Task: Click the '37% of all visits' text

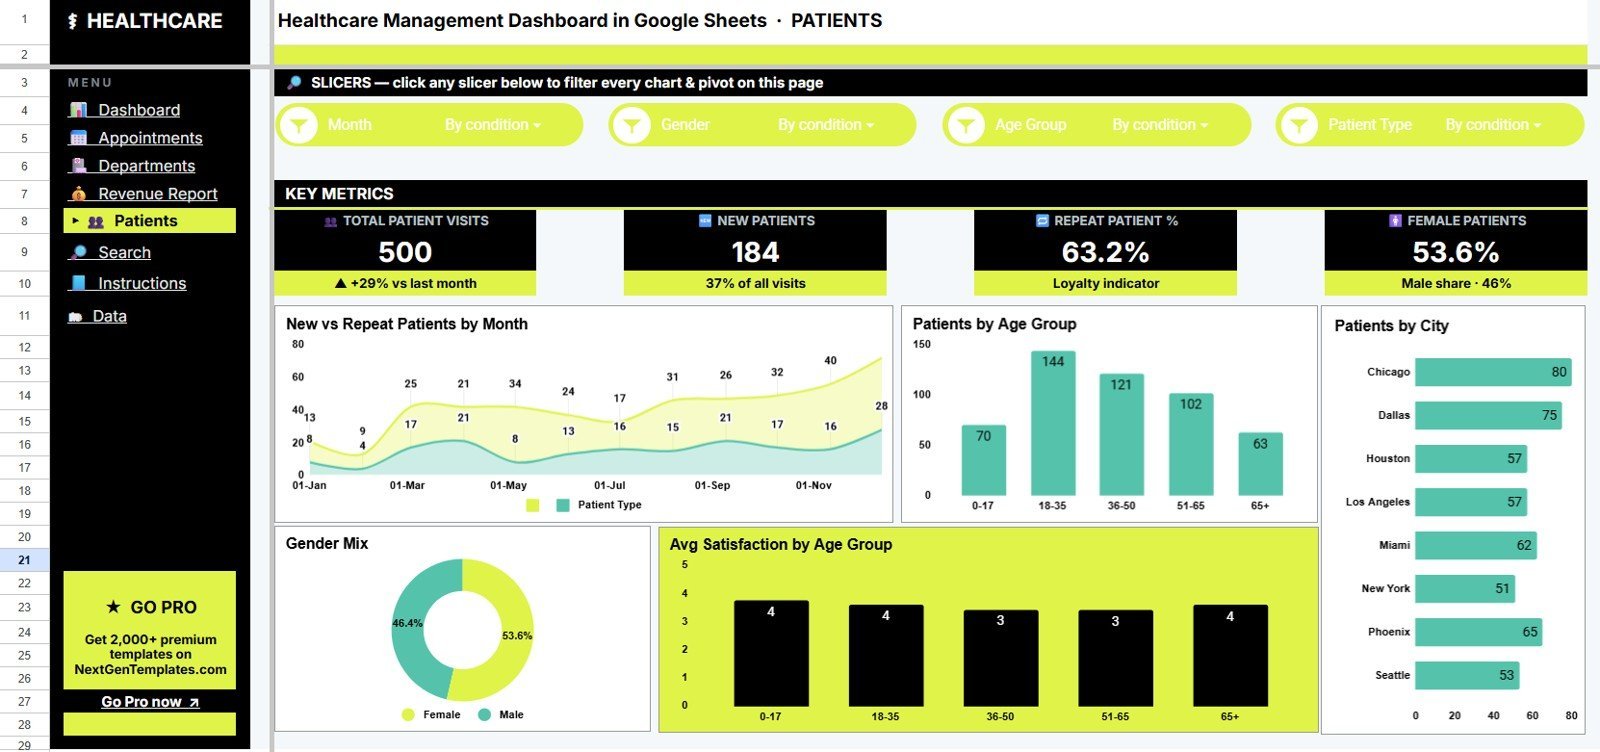Action: point(755,284)
